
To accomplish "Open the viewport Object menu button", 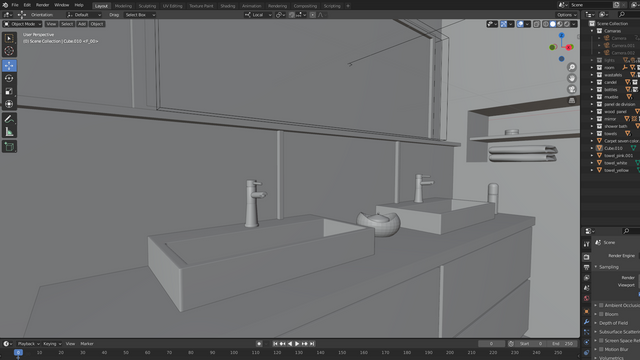I will pyautogui.click(x=97, y=24).
